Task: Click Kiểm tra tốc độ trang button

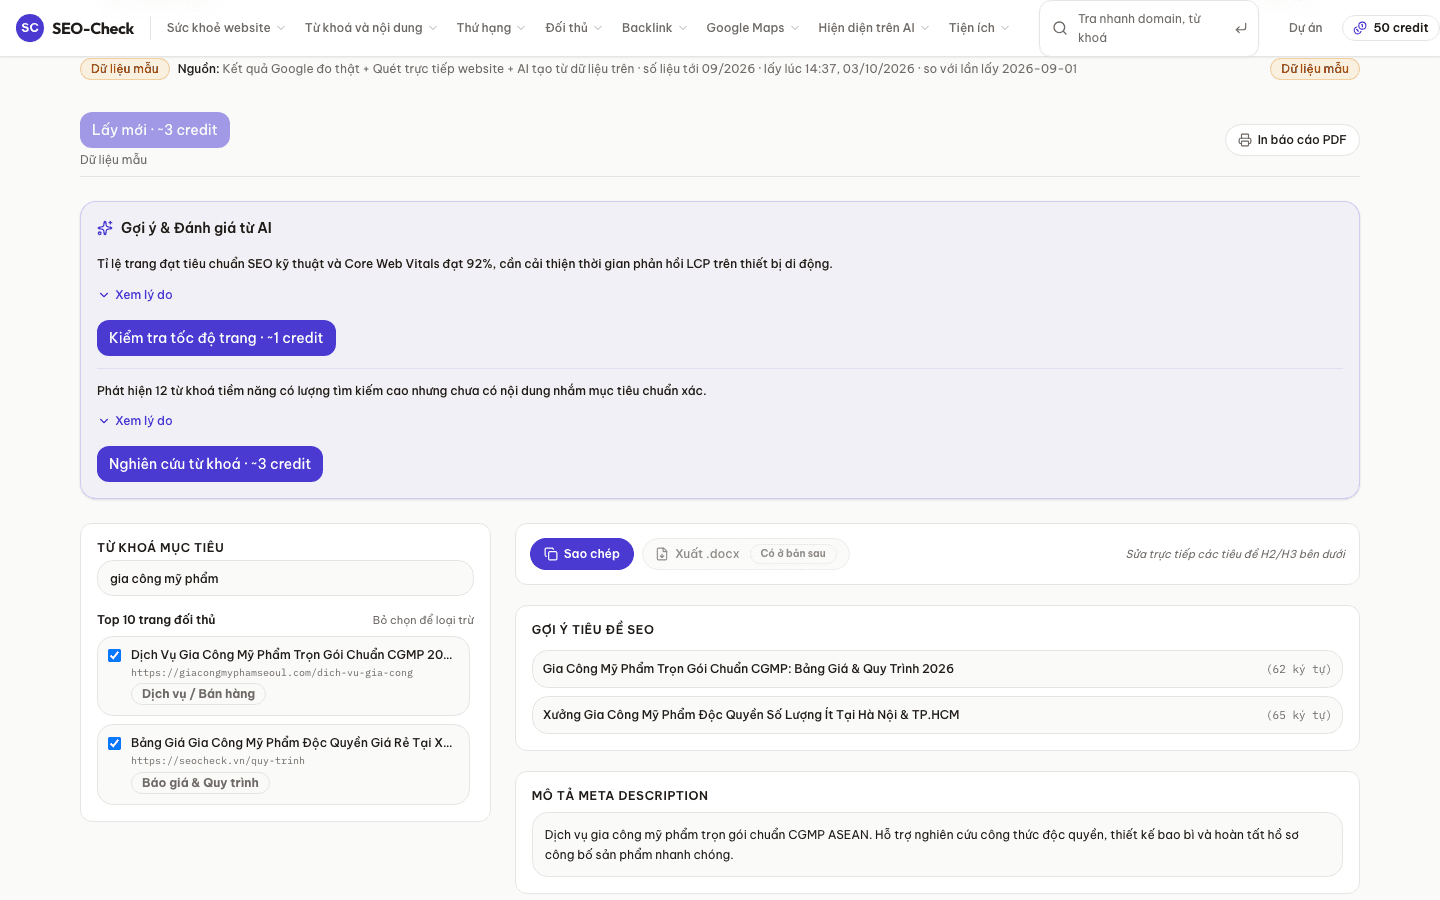Action: 216,338
